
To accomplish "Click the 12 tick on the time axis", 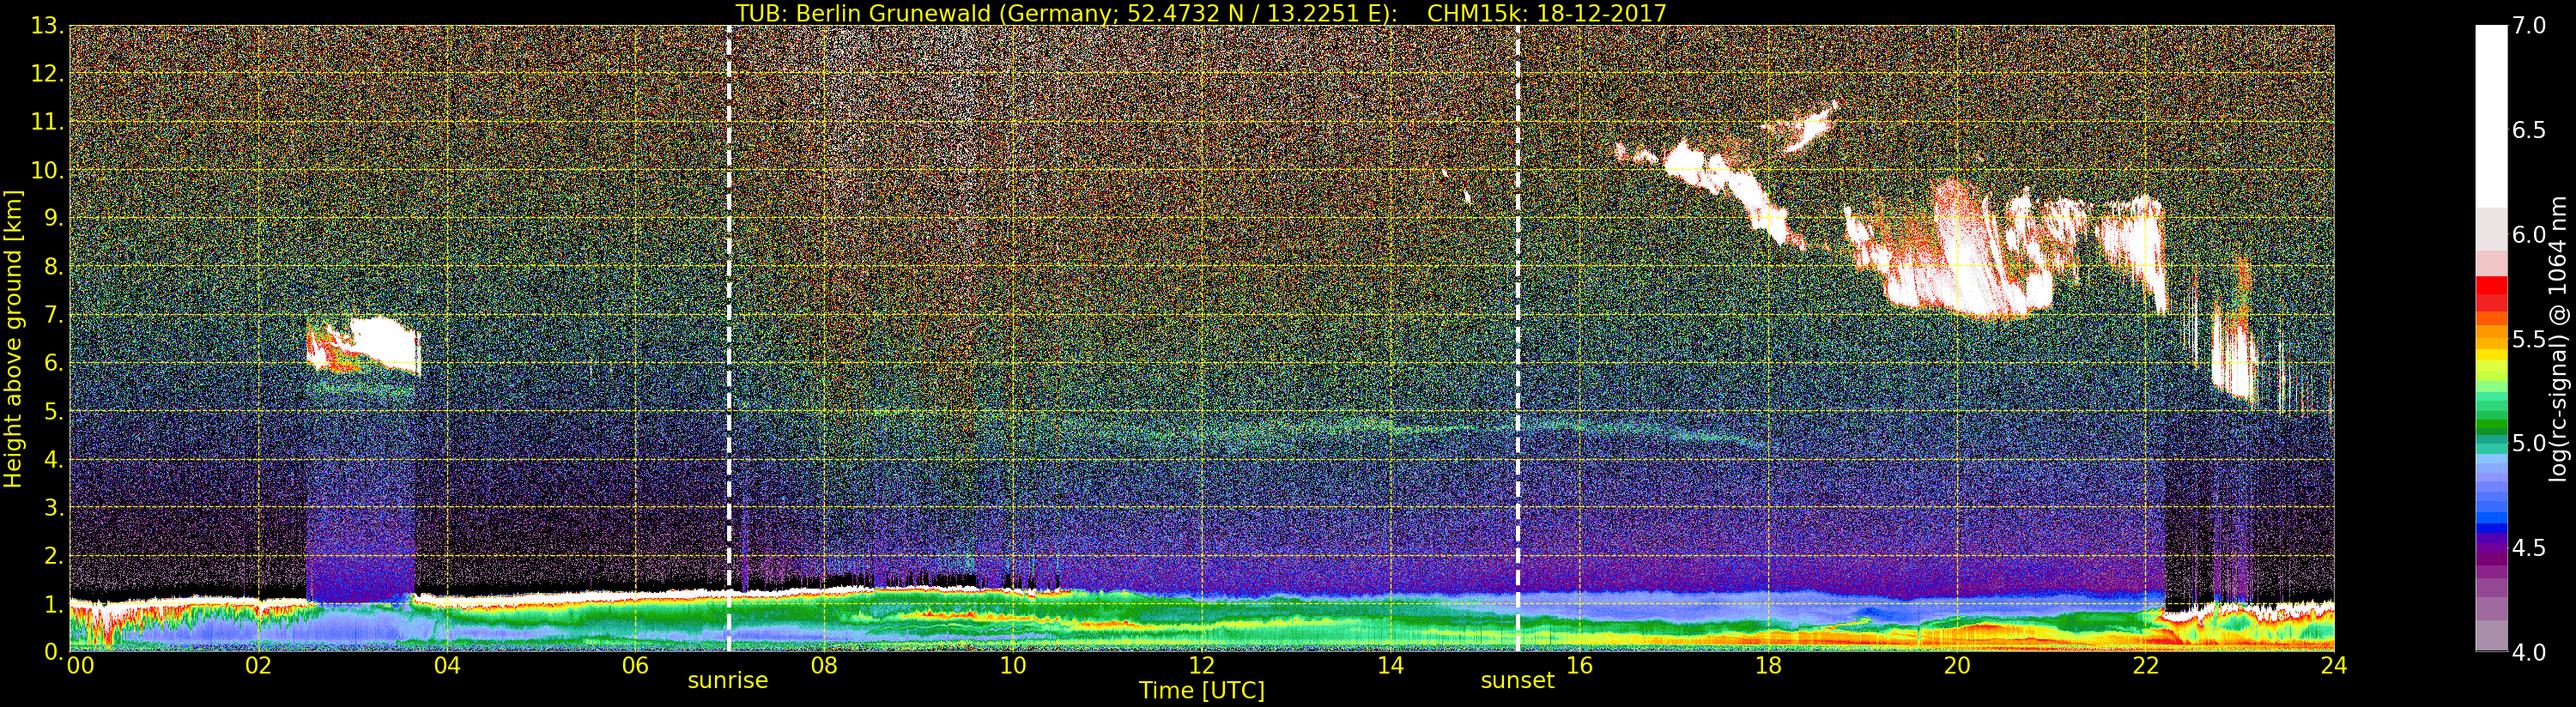I will pyautogui.click(x=1201, y=666).
